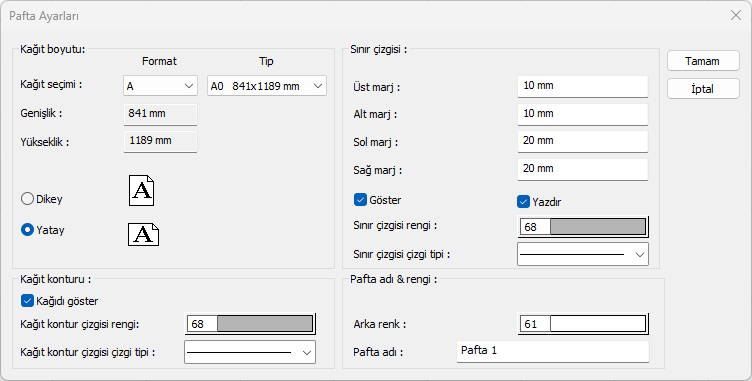This screenshot has height=381, width=752.
Task: Open the Arka renk color swatch
Action: 583,324
